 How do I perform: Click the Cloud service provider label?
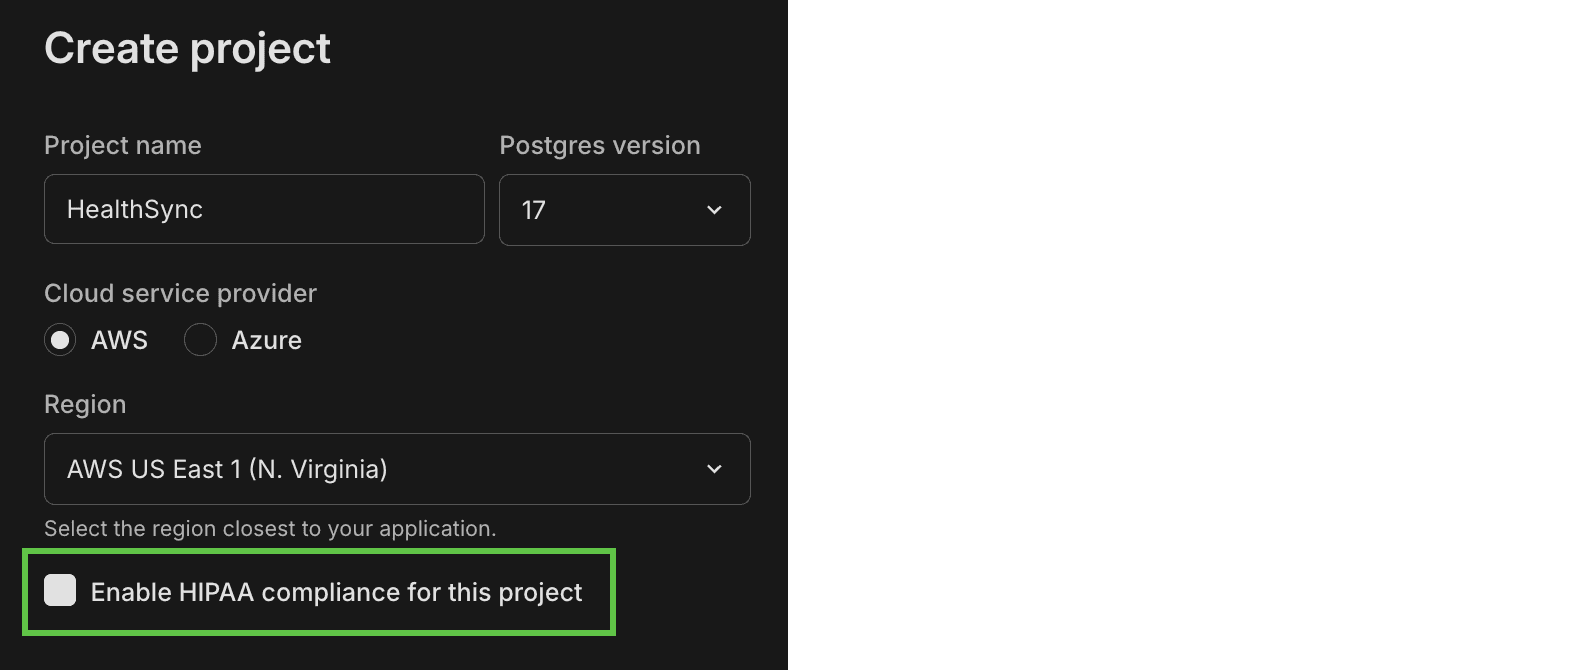tap(180, 293)
